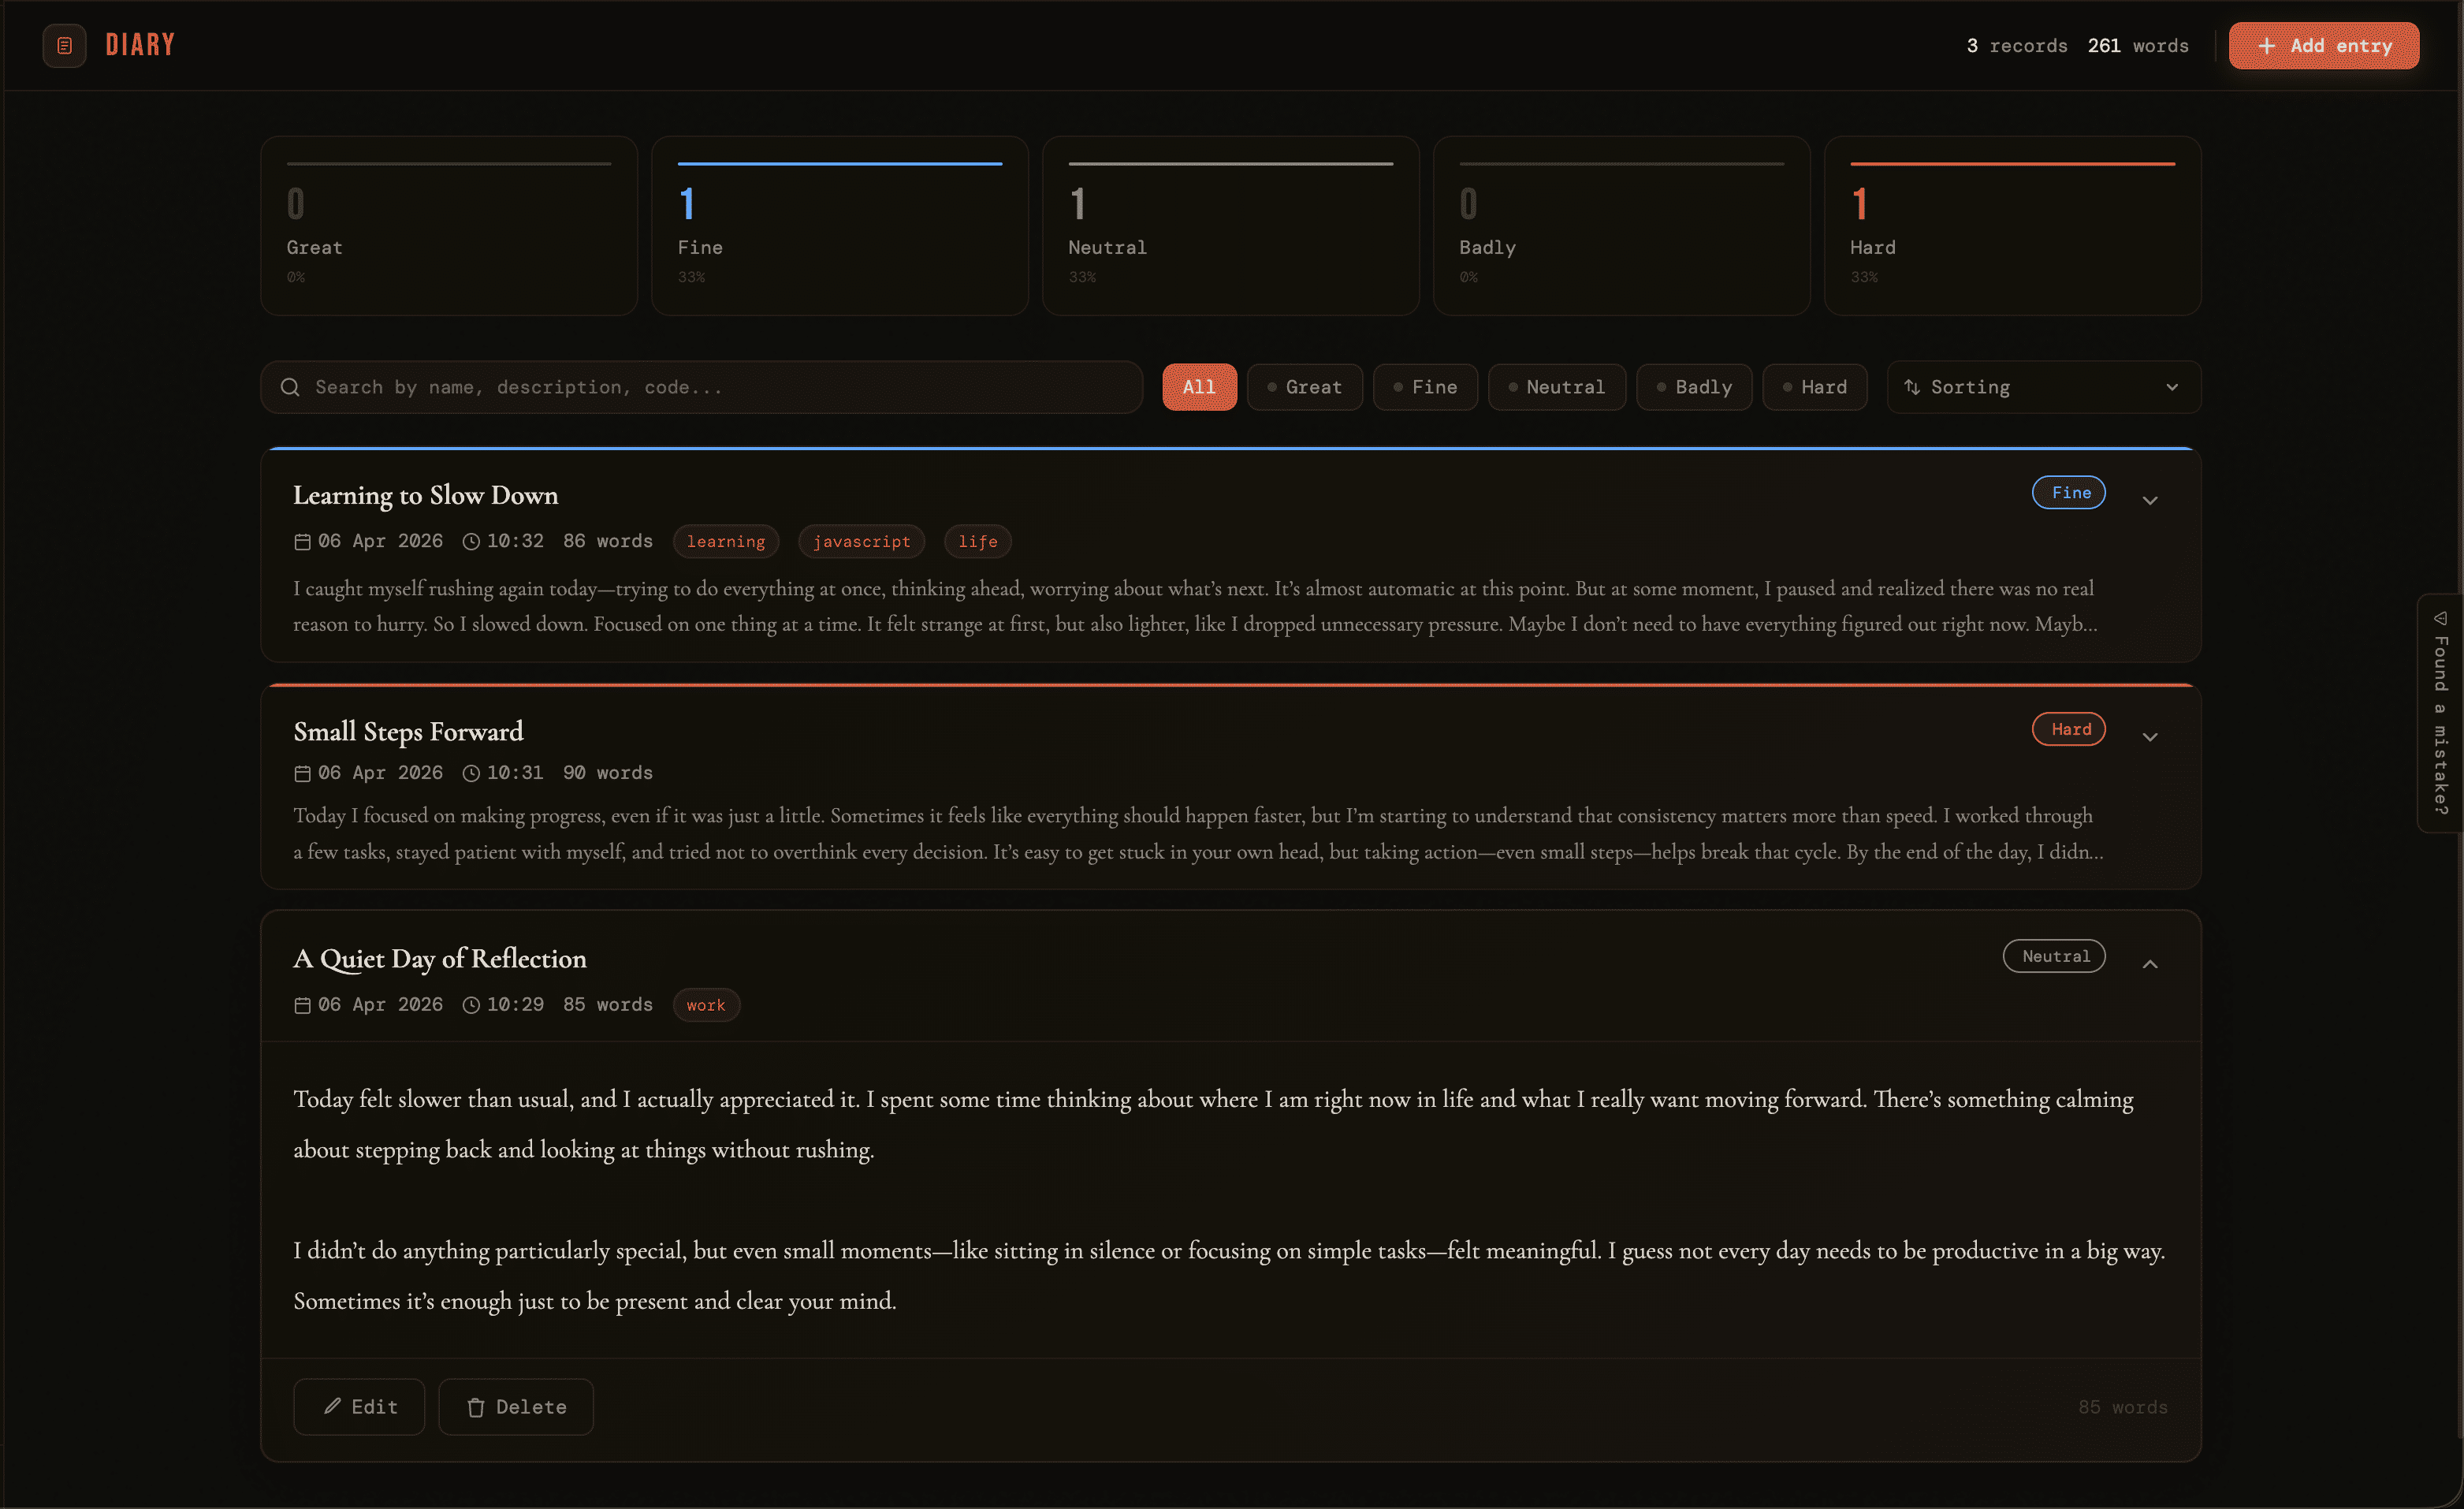Click the Learning to Slow Down preview text
The height and width of the screenshot is (1509, 2464).
click(x=1195, y=606)
